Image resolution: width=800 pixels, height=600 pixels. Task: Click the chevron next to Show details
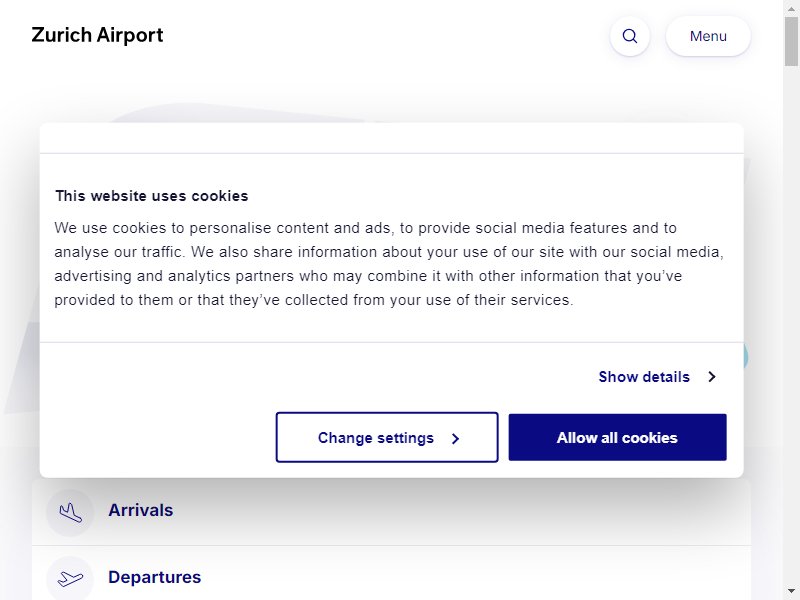point(712,377)
